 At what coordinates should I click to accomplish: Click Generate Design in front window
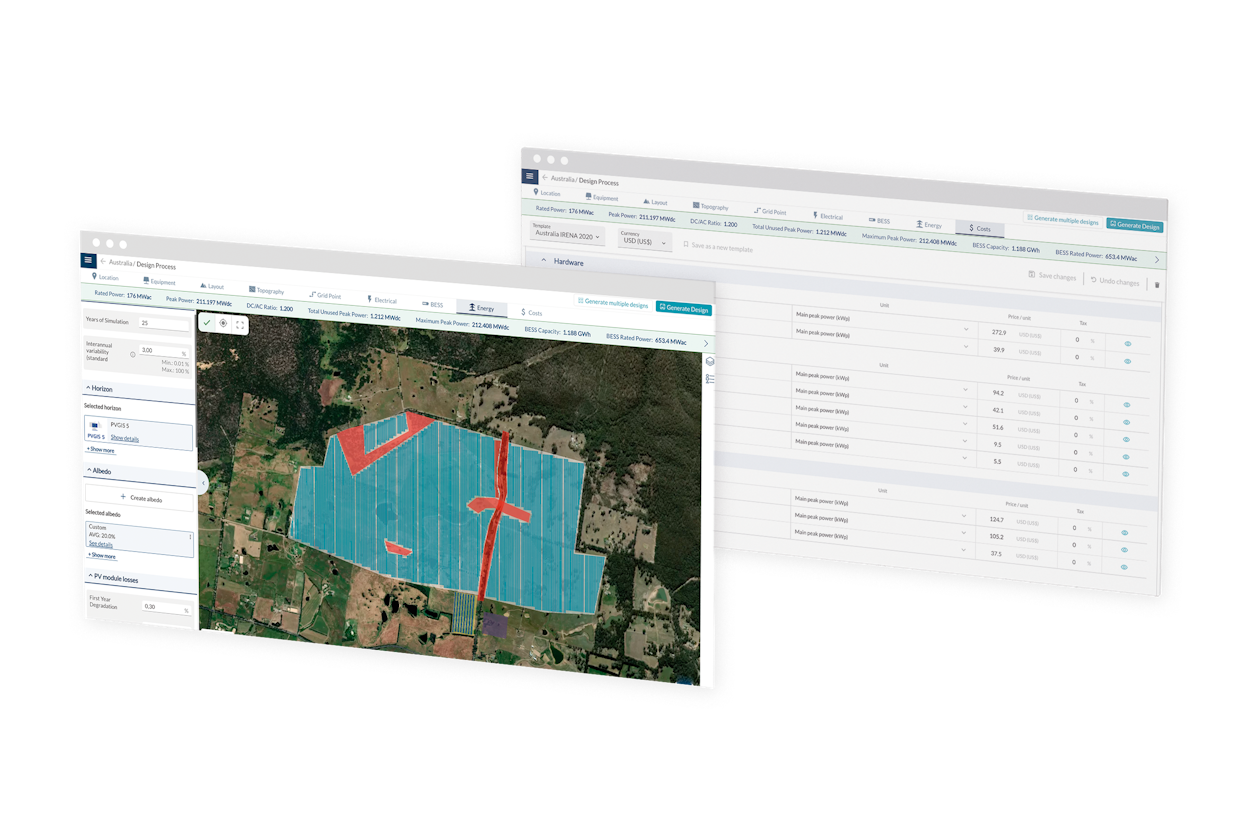point(684,309)
